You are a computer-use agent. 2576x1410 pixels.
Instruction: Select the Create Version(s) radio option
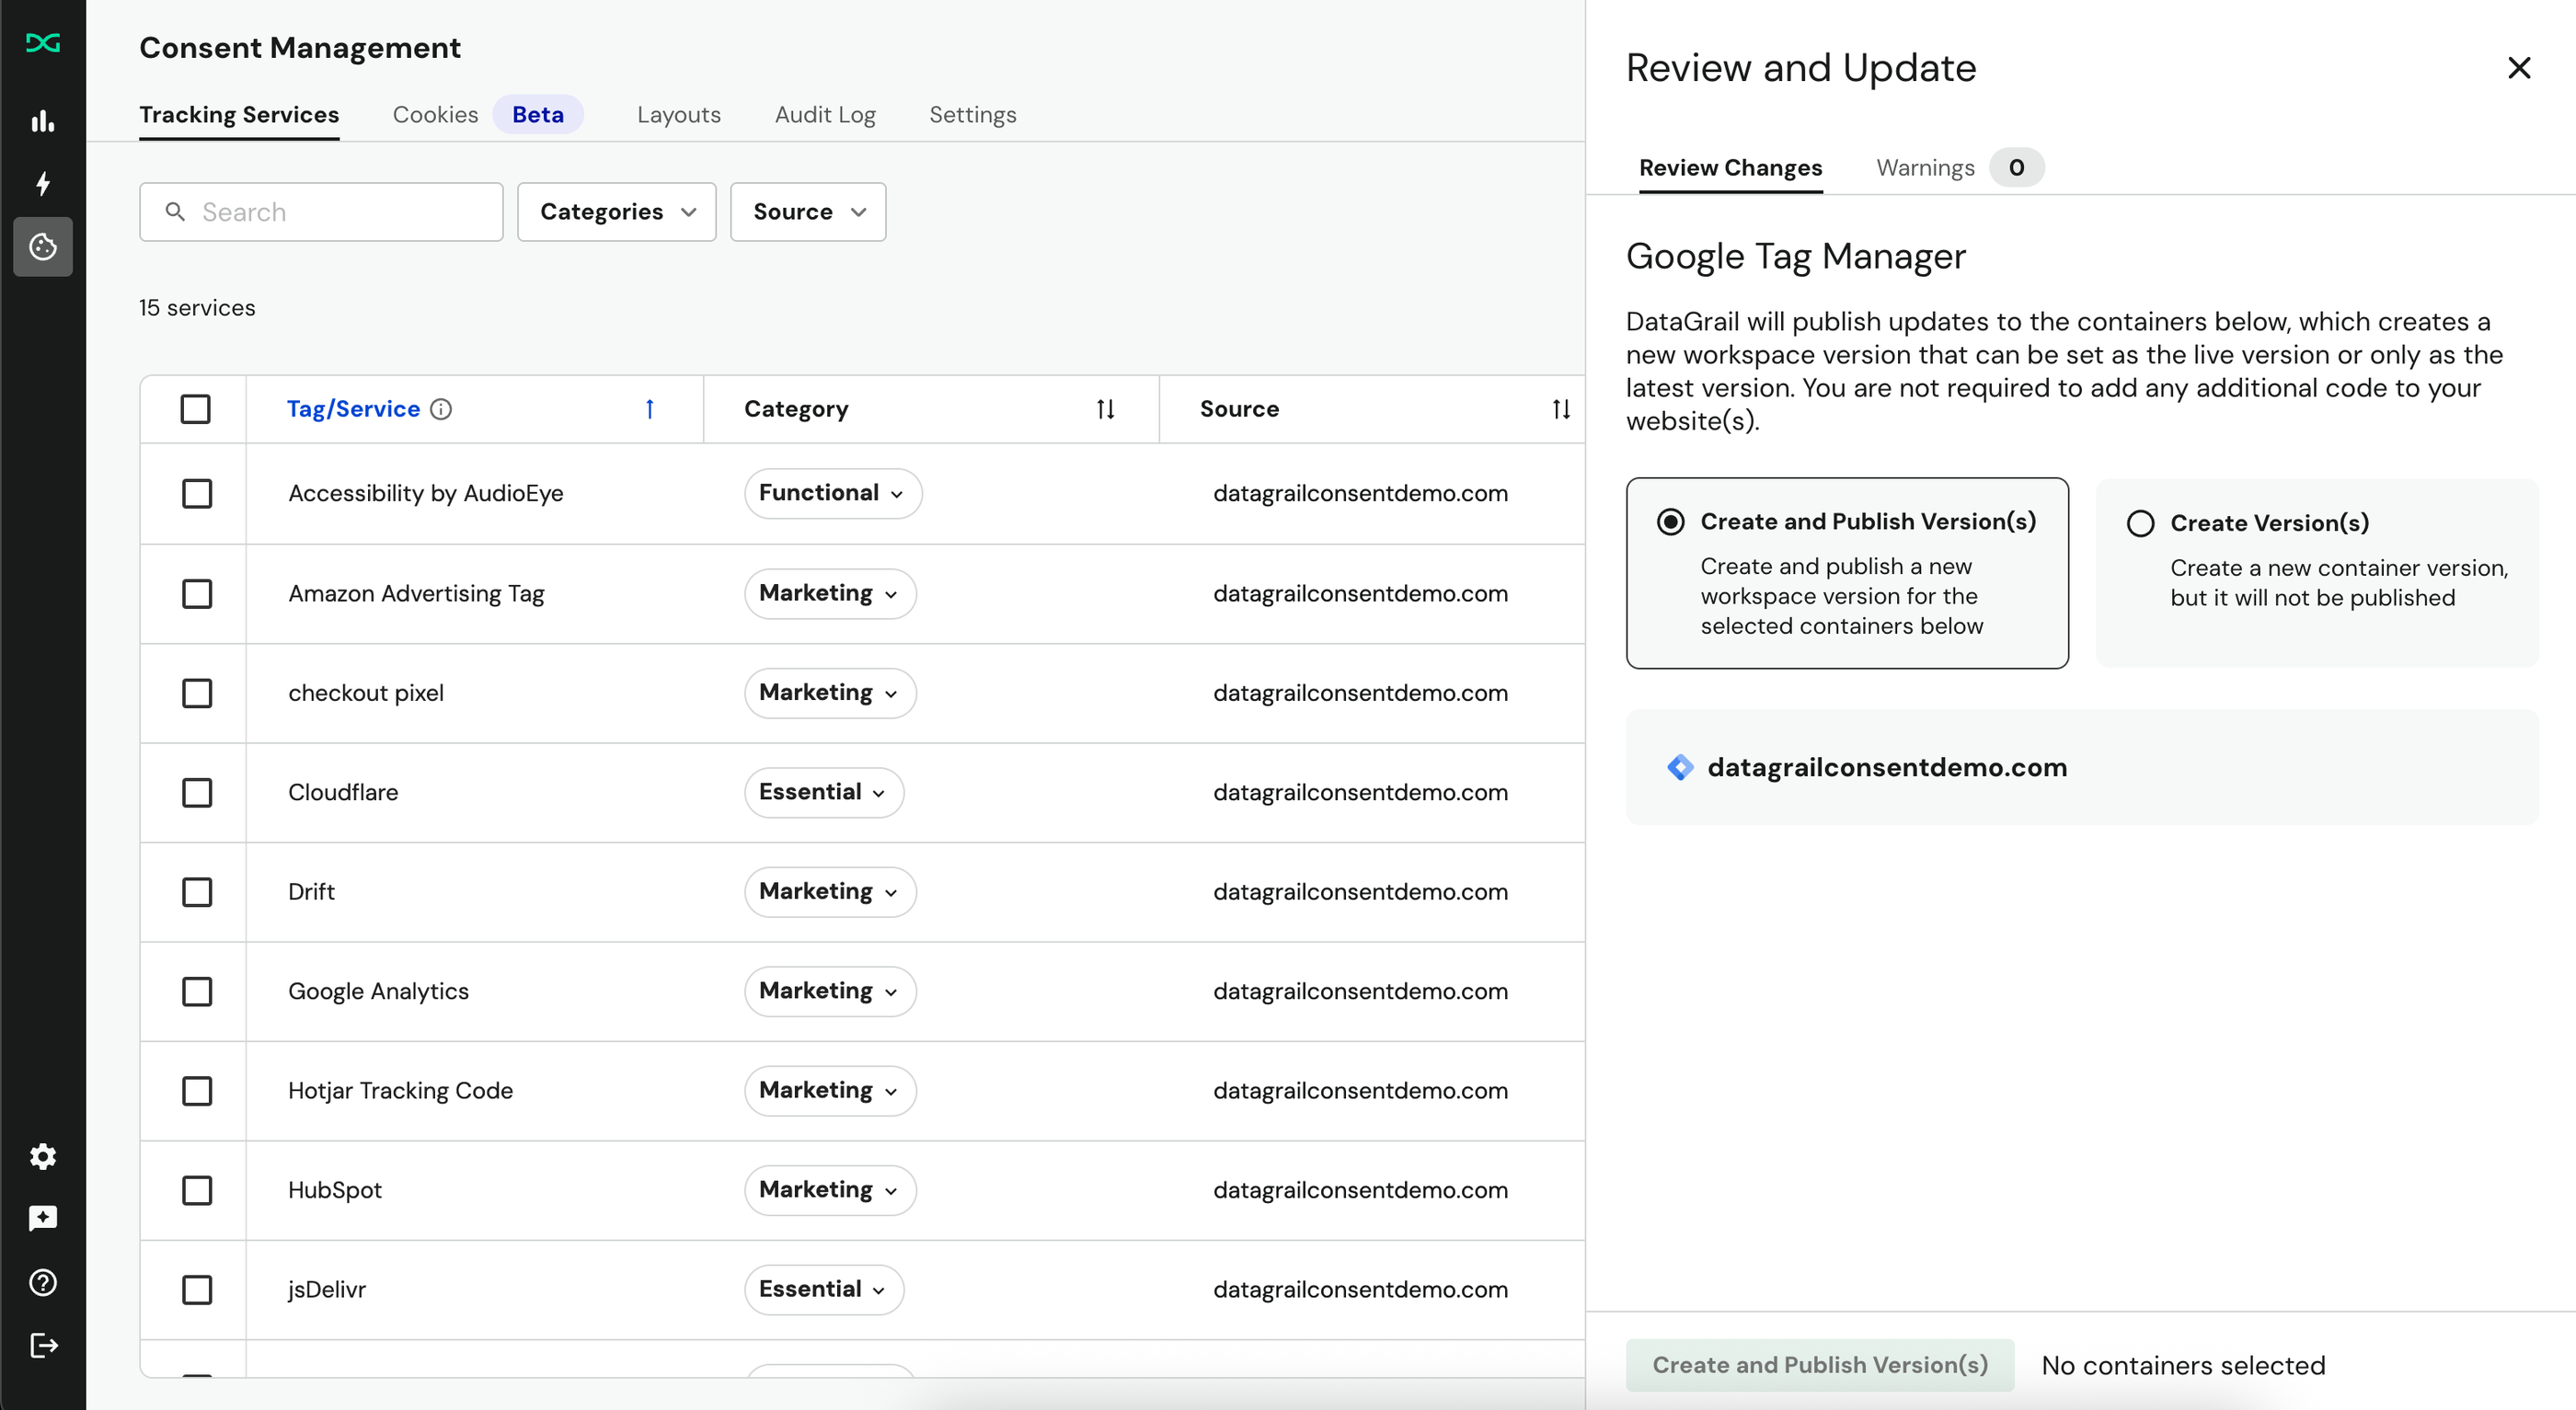(x=2140, y=524)
